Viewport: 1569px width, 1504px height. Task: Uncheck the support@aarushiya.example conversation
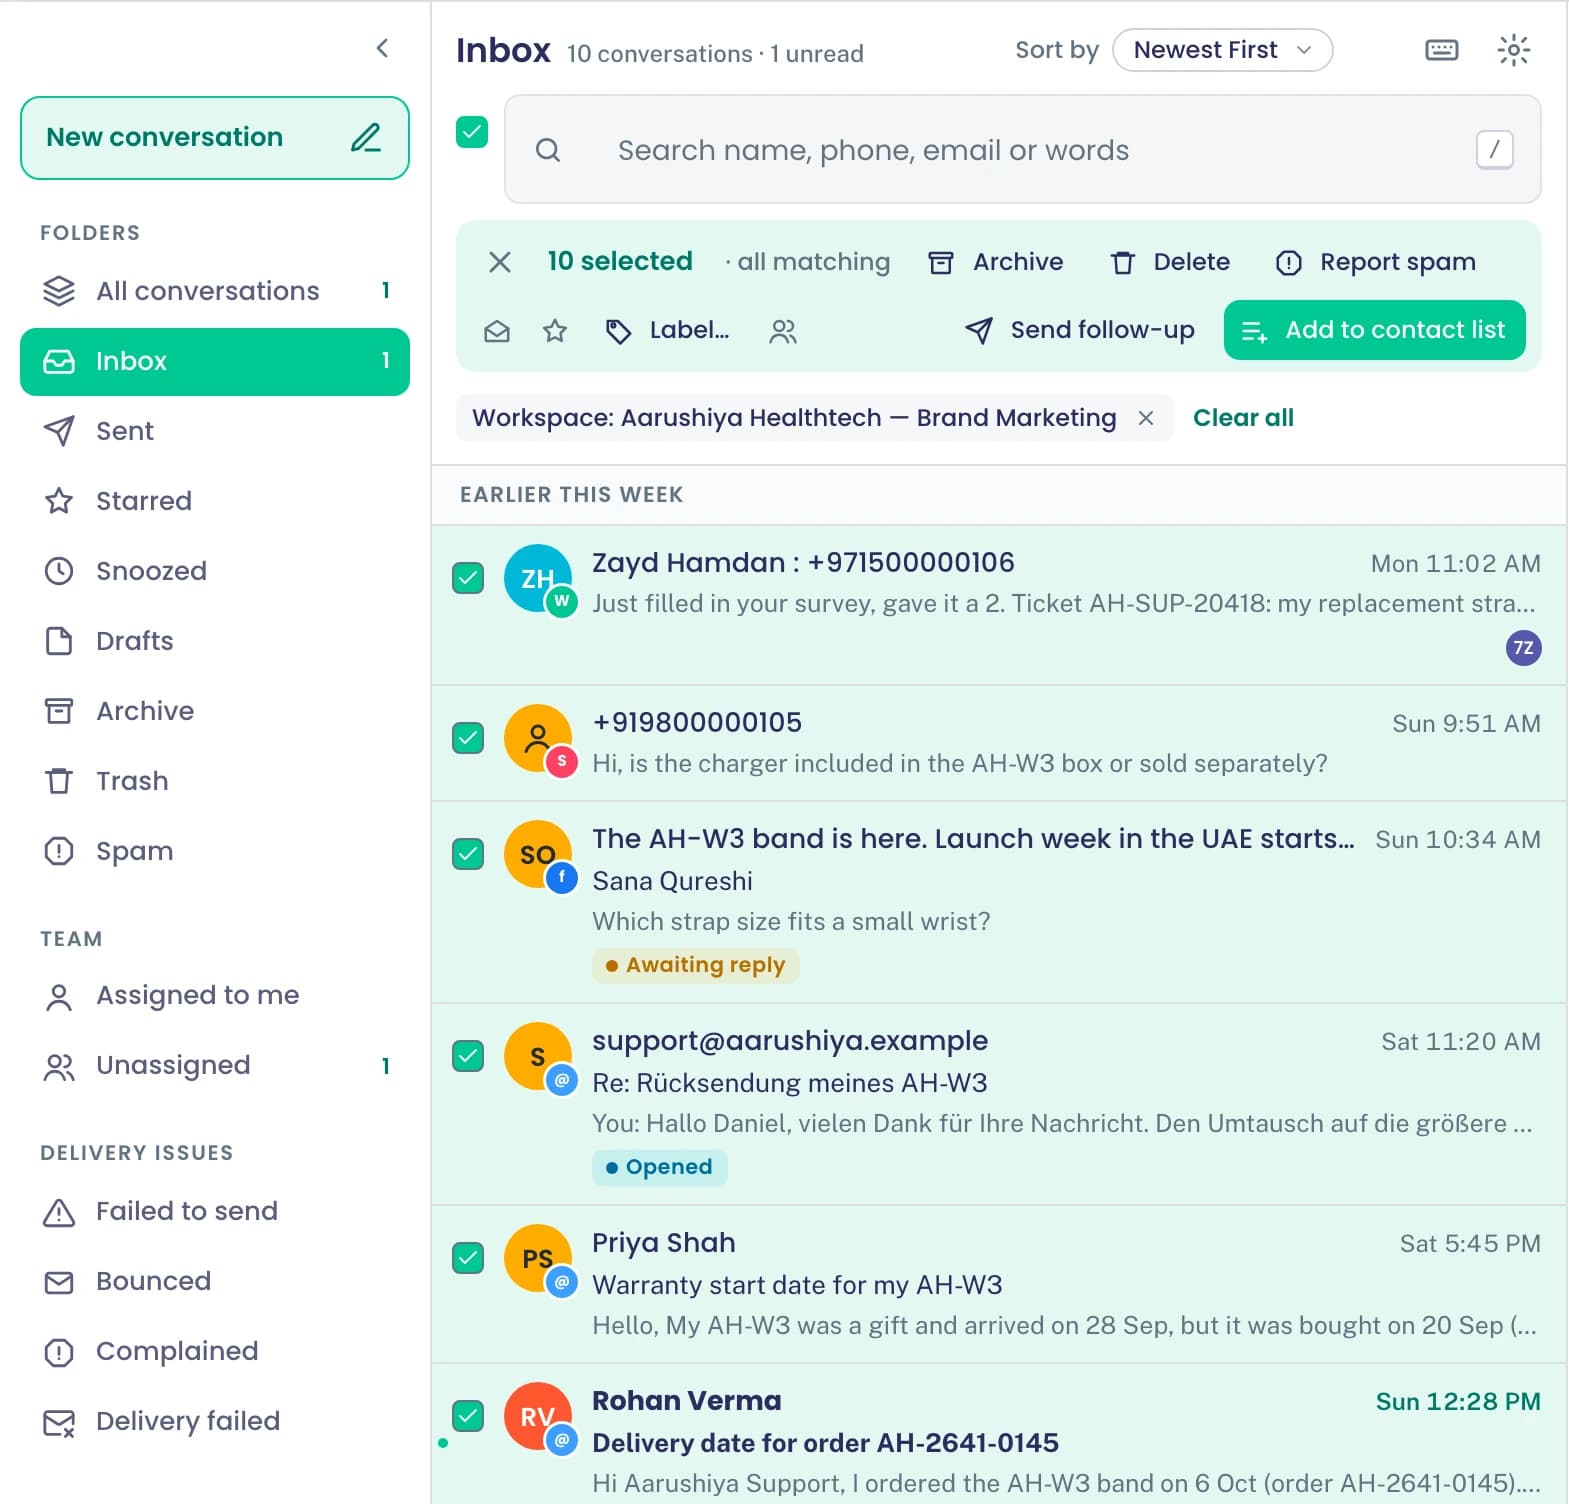point(468,1056)
